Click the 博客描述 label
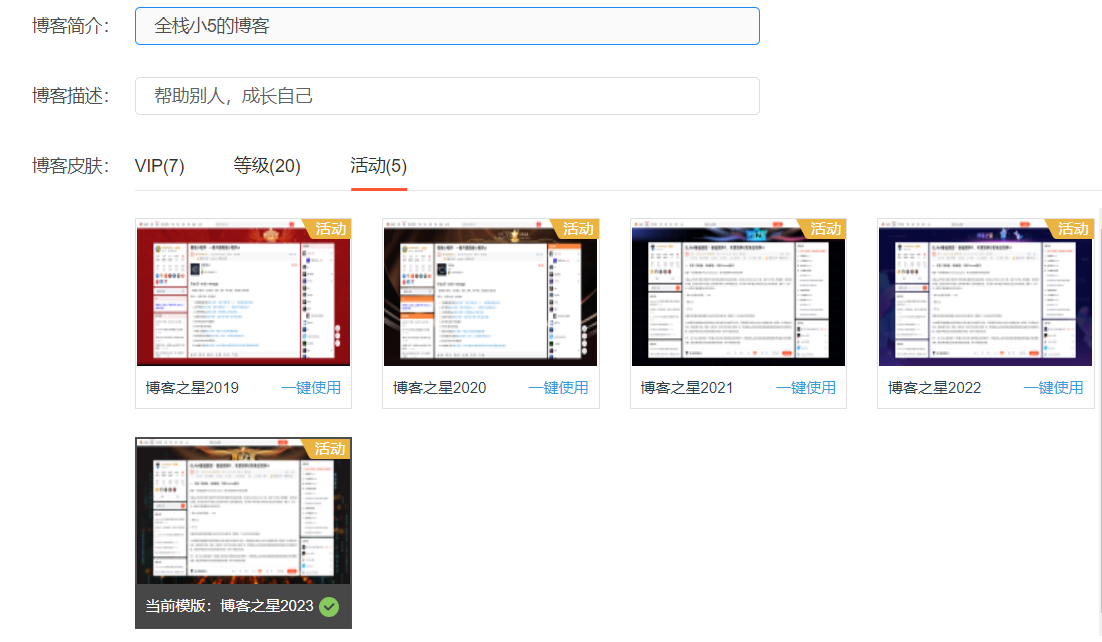The height and width of the screenshot is (642, 1102). click(70, 96)
